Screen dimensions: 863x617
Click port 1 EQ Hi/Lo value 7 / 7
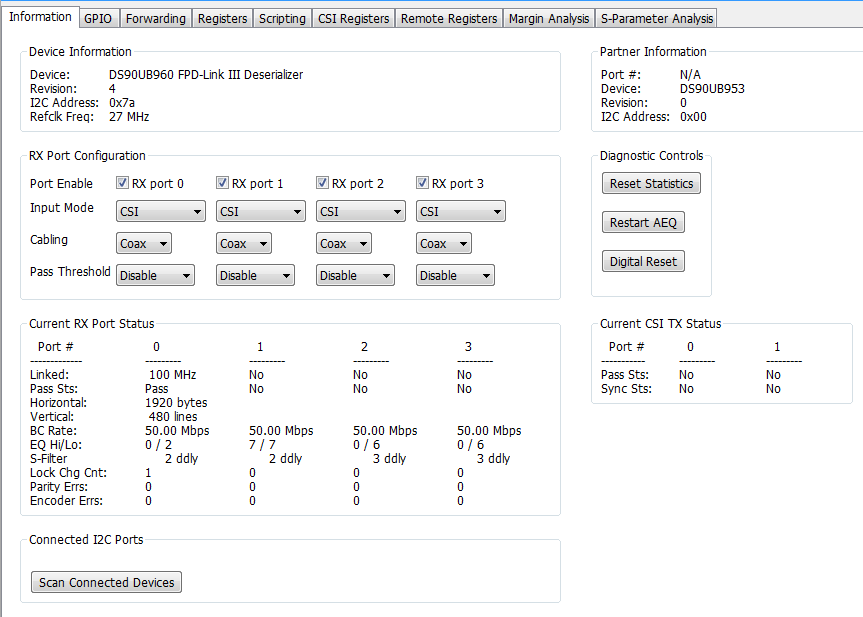tap(262, 445)
